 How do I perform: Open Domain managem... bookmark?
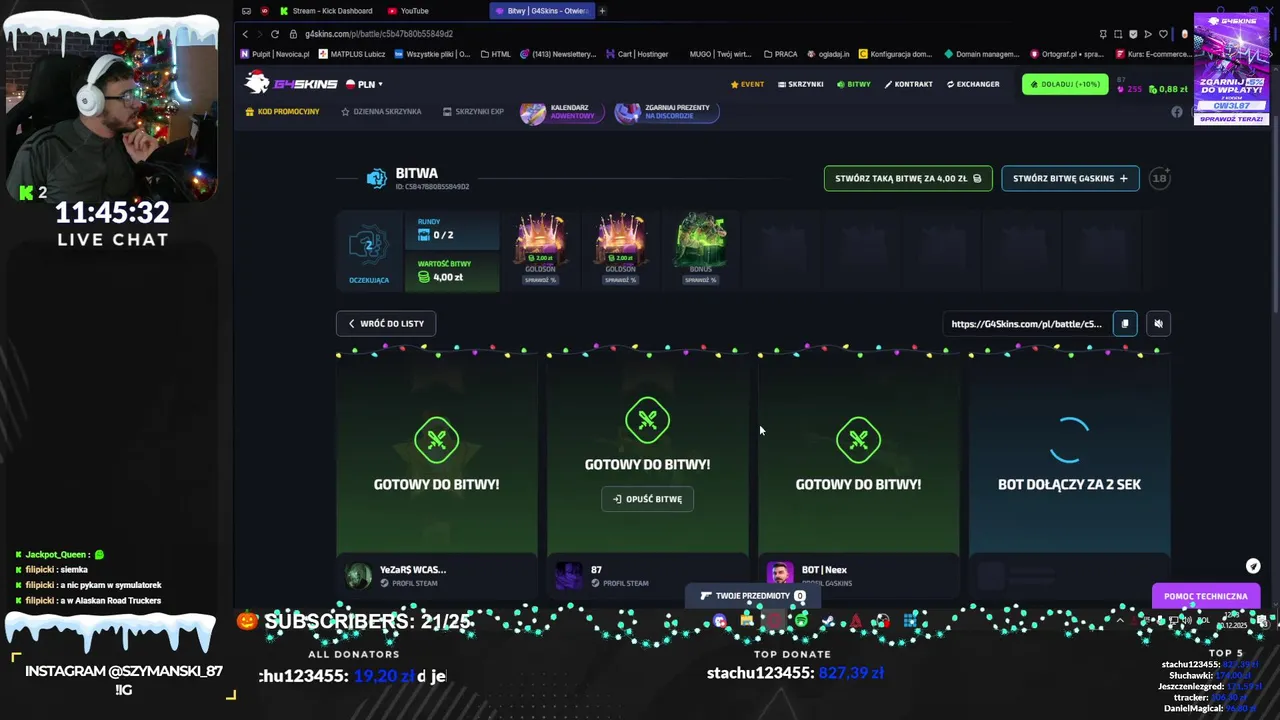coord(981,54)
